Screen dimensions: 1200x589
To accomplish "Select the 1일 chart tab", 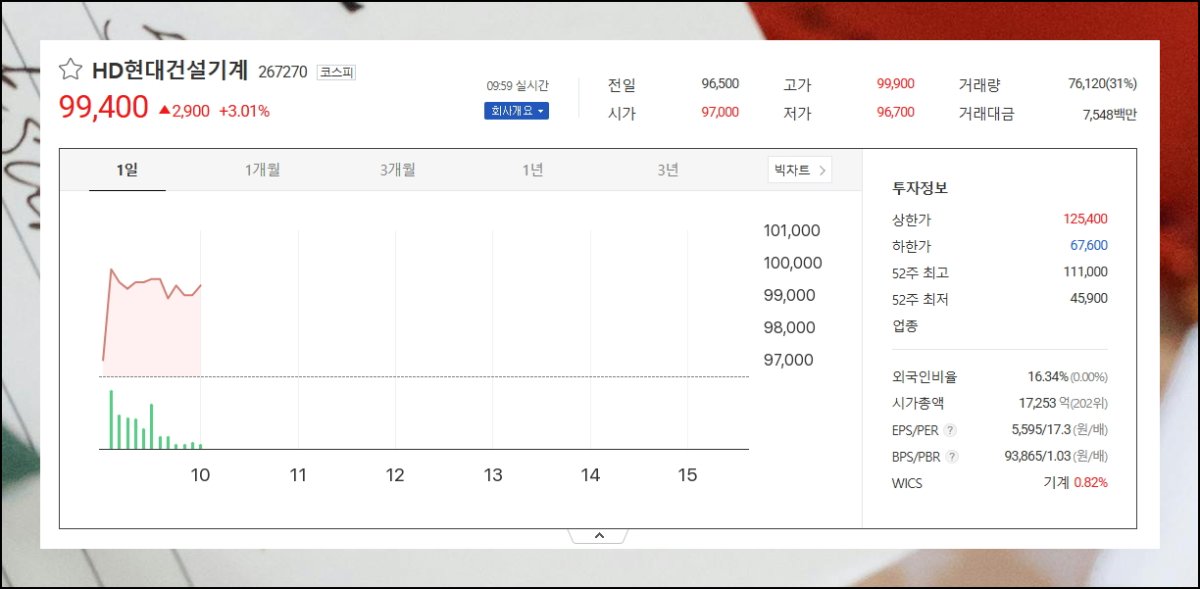I will 127,170.
